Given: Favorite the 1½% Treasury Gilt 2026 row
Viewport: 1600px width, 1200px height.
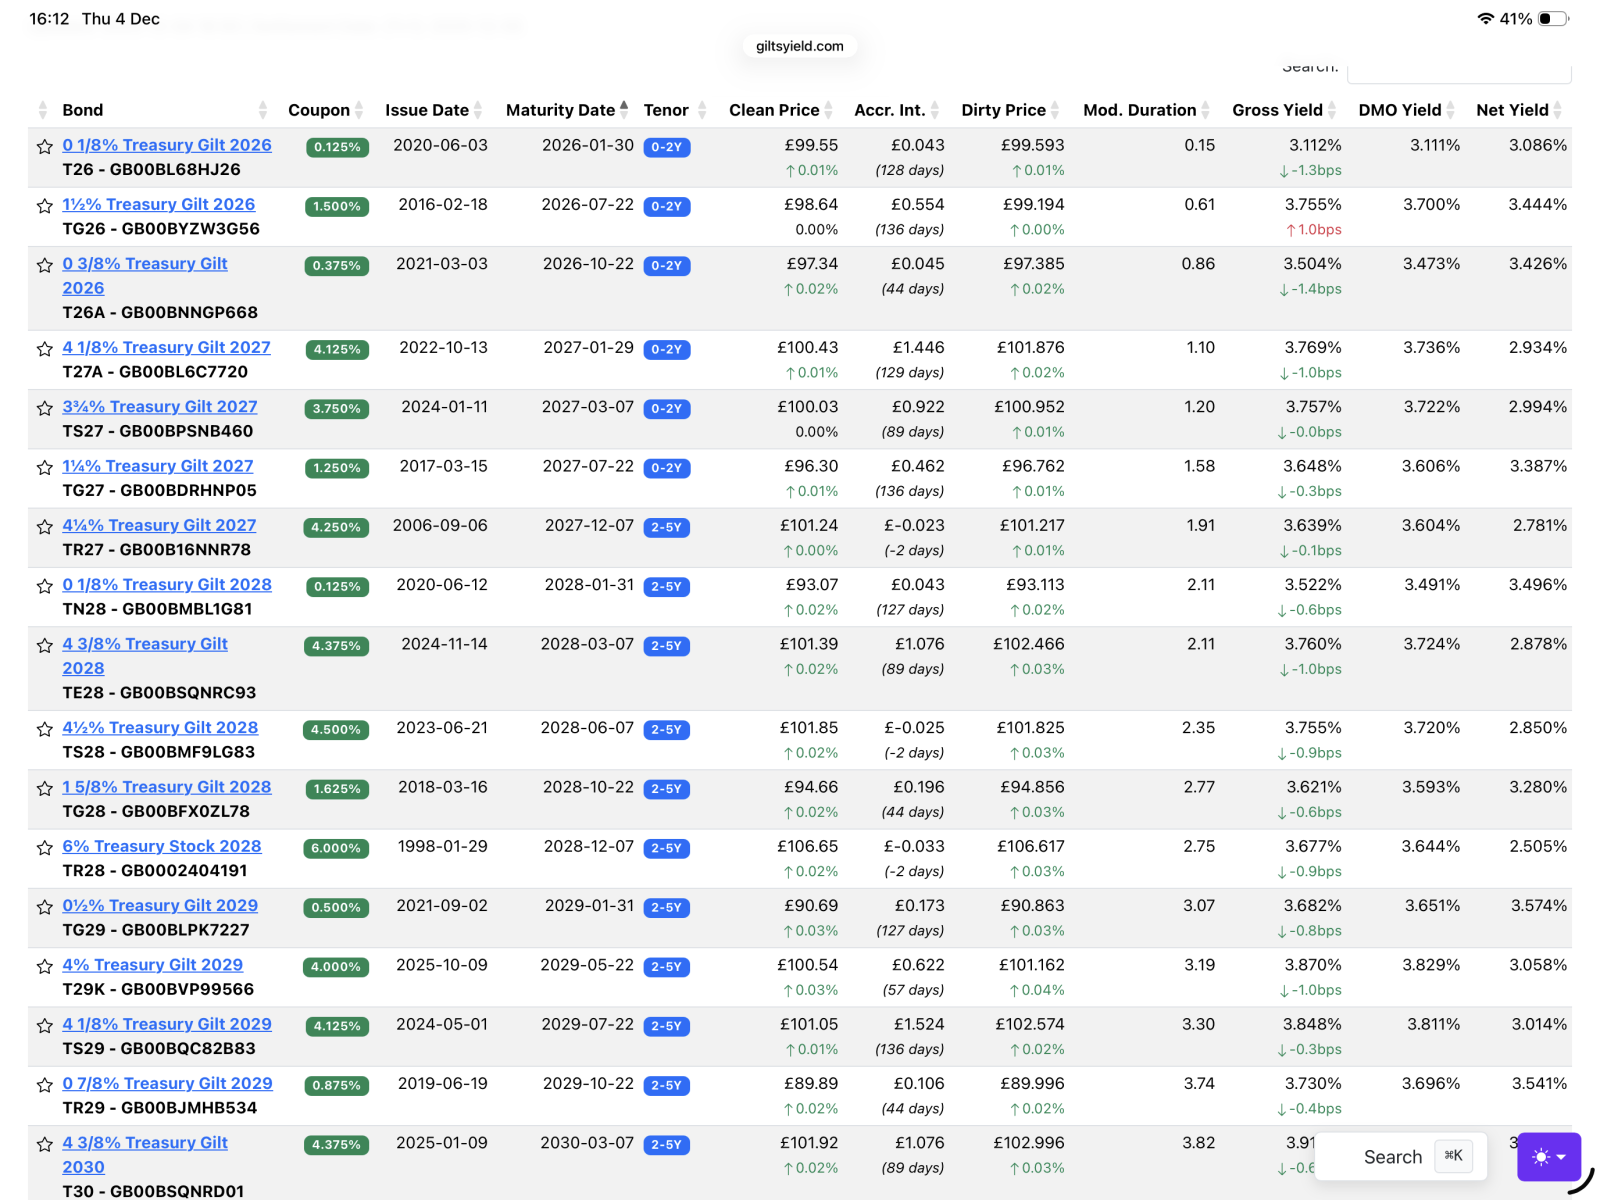Looking at the screenshot, I should (44, 206).
